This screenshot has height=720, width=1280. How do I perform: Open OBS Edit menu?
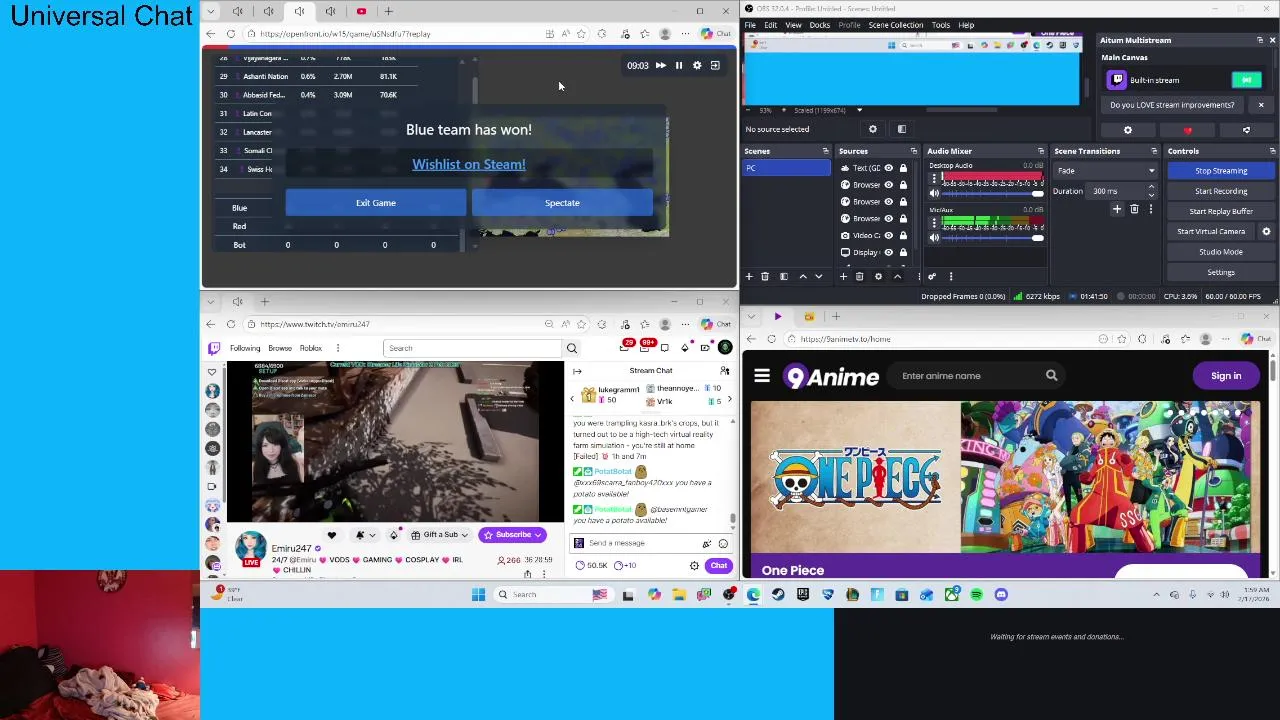point(771,25)
